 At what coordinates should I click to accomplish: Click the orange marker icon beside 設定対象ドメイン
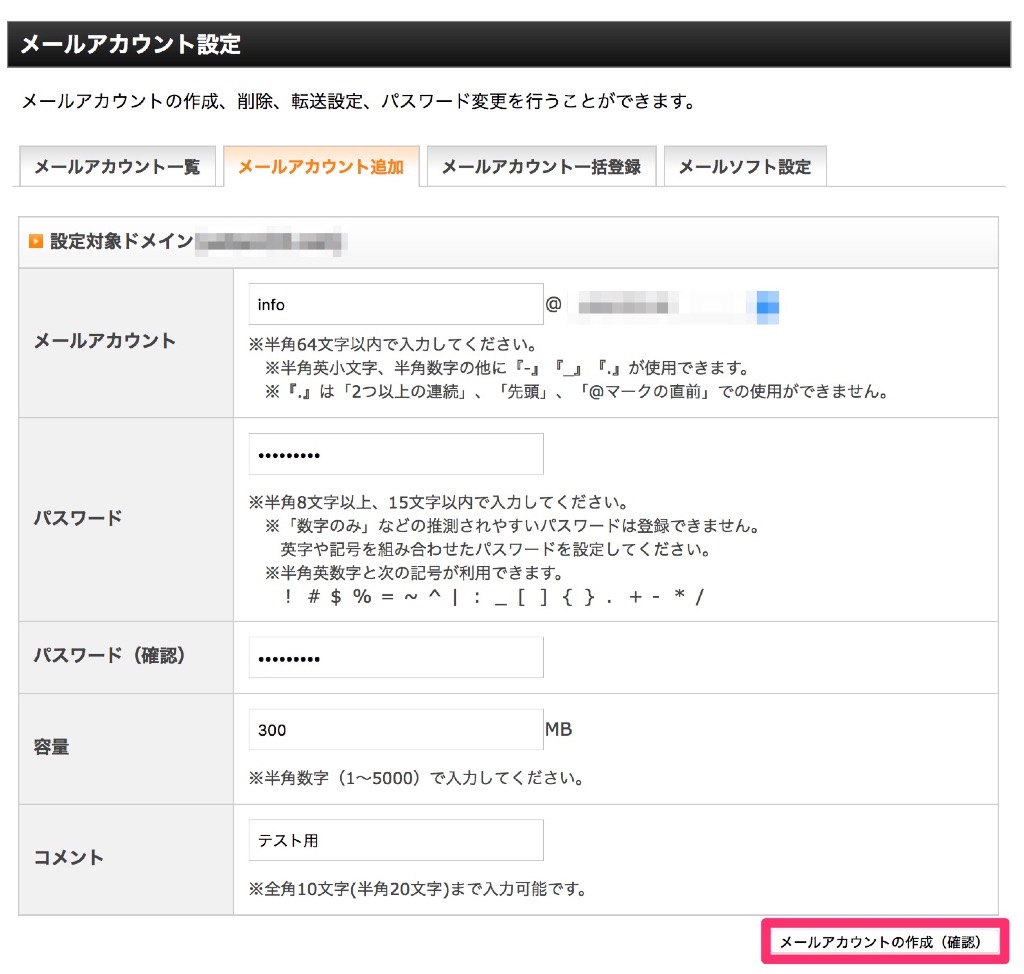click(x=37, y=241)
